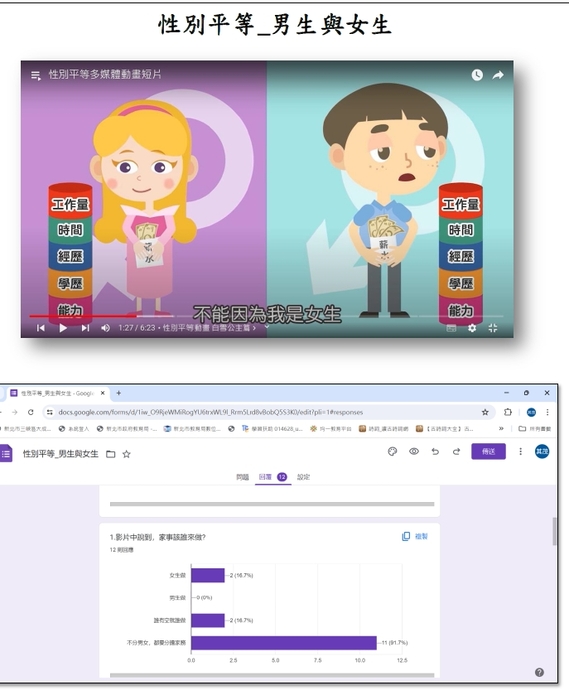Click the 女生做 bar in chart
The width and height of the screenshot is (569, 700).
point(208,575)
